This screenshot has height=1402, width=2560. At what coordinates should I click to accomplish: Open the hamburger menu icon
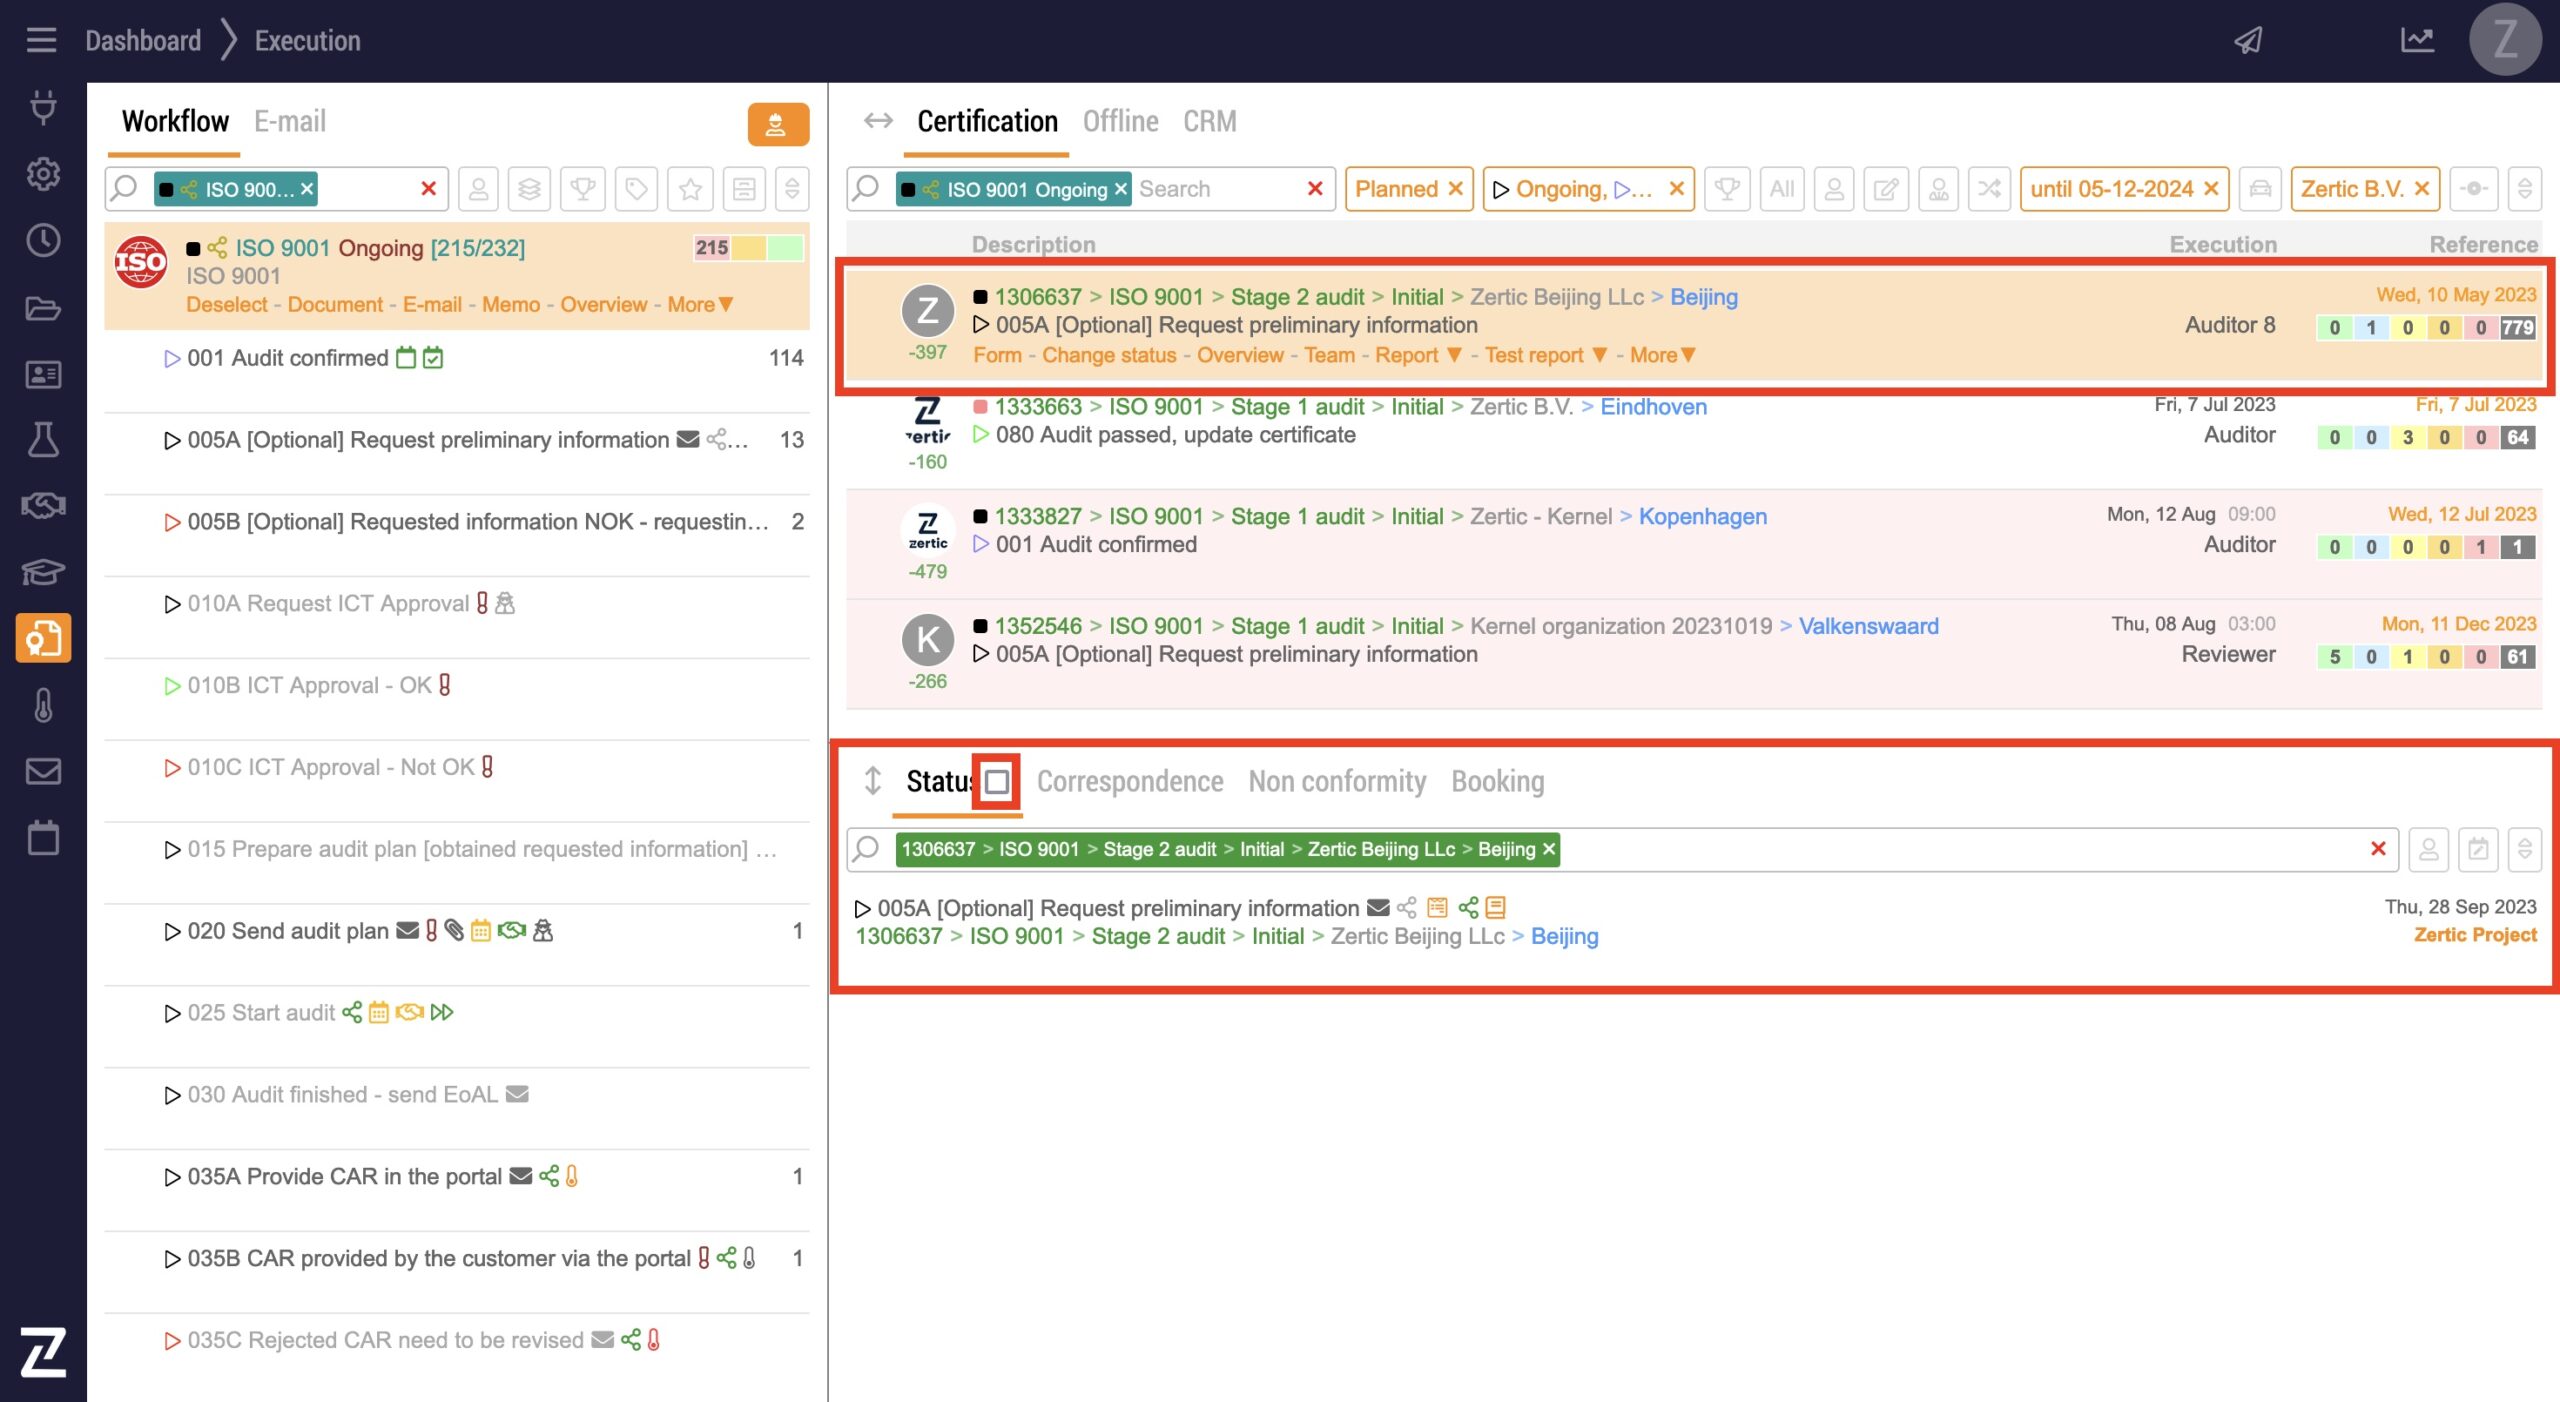pyautogui.click(x=41, y=40)
